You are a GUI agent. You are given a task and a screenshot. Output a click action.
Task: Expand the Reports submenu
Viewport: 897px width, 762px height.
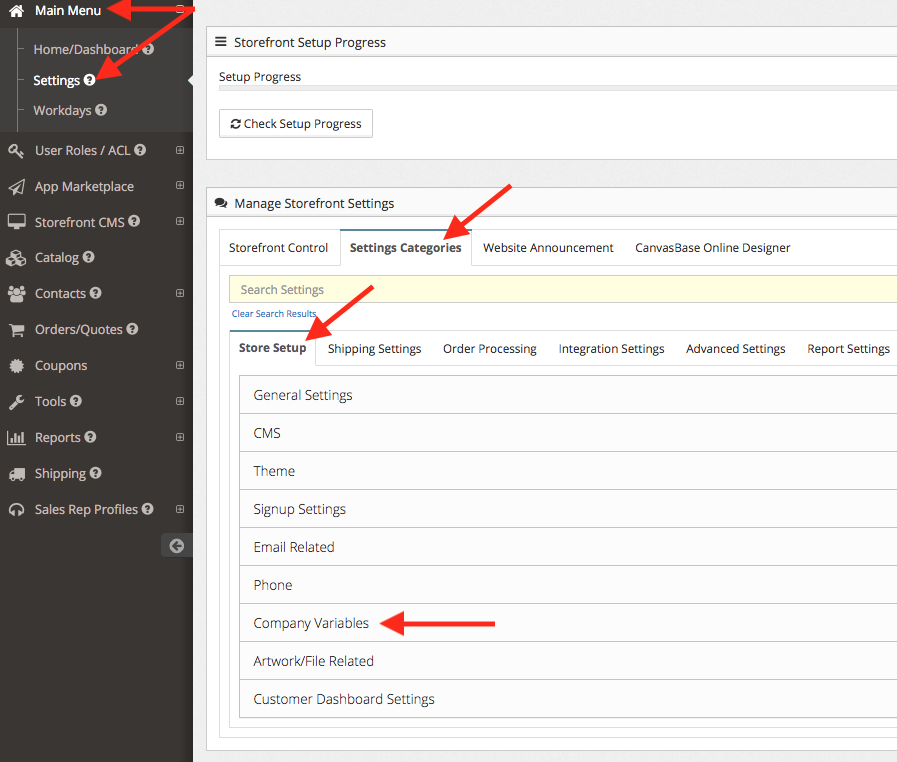click(x=180, y=438)
